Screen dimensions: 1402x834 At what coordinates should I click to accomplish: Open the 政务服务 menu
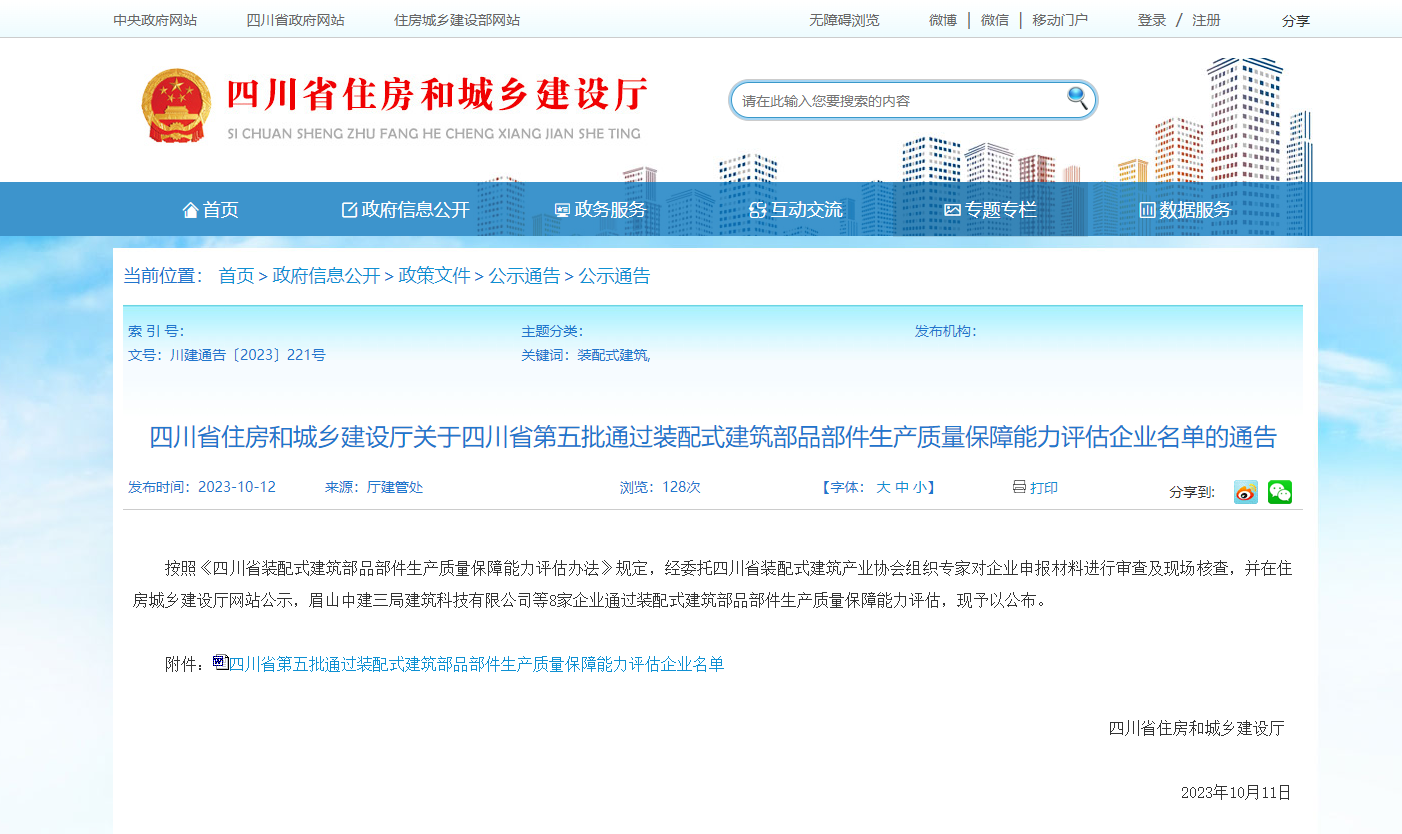(x=605, y=209)
